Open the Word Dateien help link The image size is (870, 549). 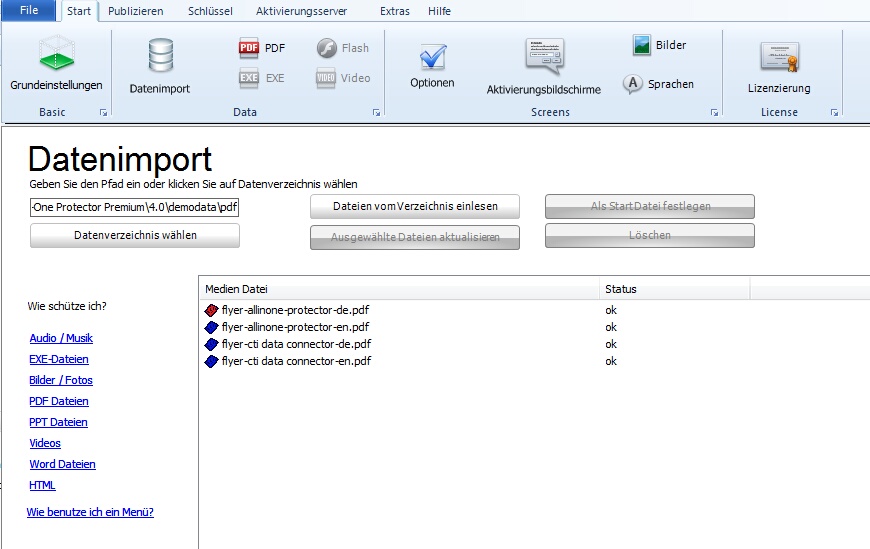63,465
